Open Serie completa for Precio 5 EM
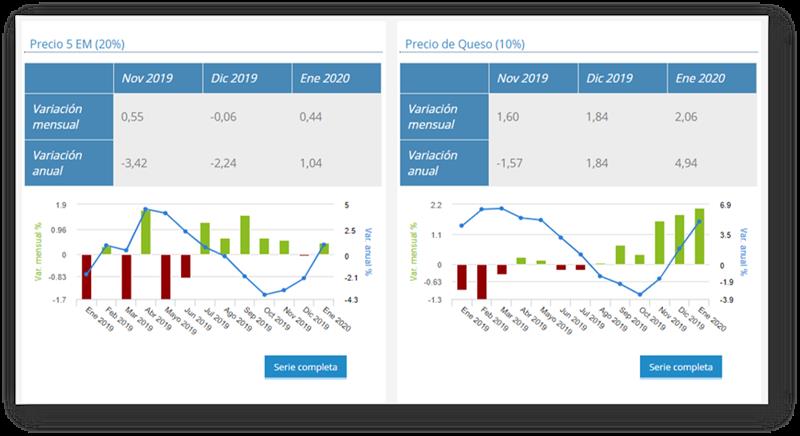The height and width of the screenshot is (436, 800). pos(307,367)
